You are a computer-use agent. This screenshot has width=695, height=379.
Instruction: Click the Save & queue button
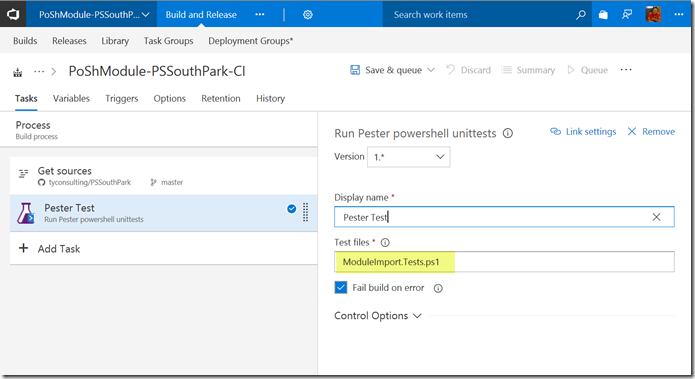(393, 70)
